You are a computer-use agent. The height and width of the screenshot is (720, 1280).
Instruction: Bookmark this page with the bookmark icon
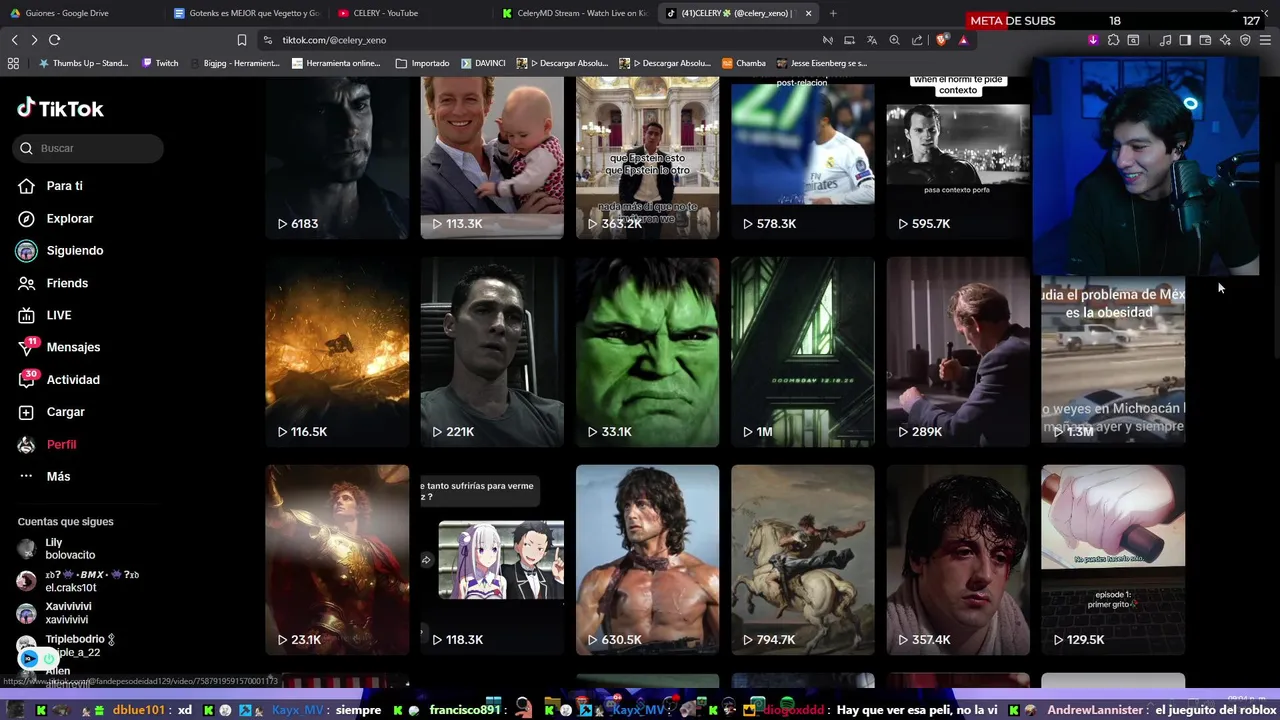point(241,40)
